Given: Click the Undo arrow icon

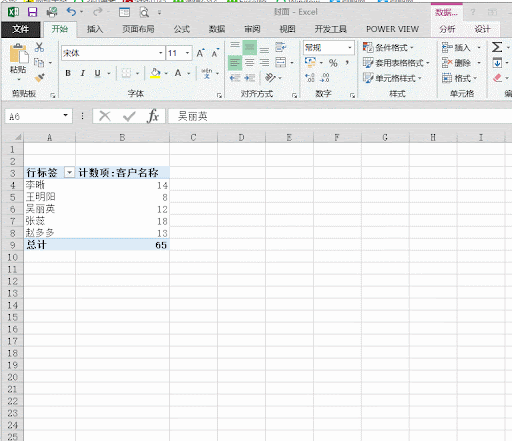Looking at the screenshot, I should [71, 12].
